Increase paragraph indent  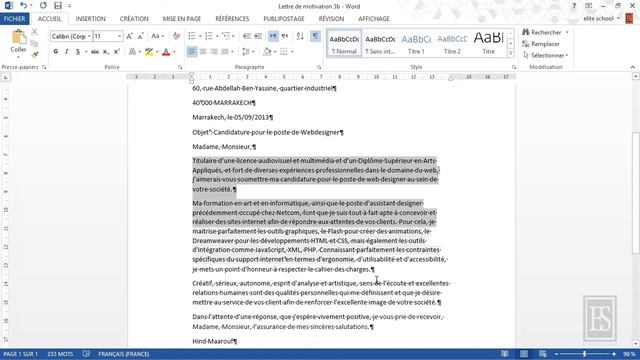pos(258,36)
